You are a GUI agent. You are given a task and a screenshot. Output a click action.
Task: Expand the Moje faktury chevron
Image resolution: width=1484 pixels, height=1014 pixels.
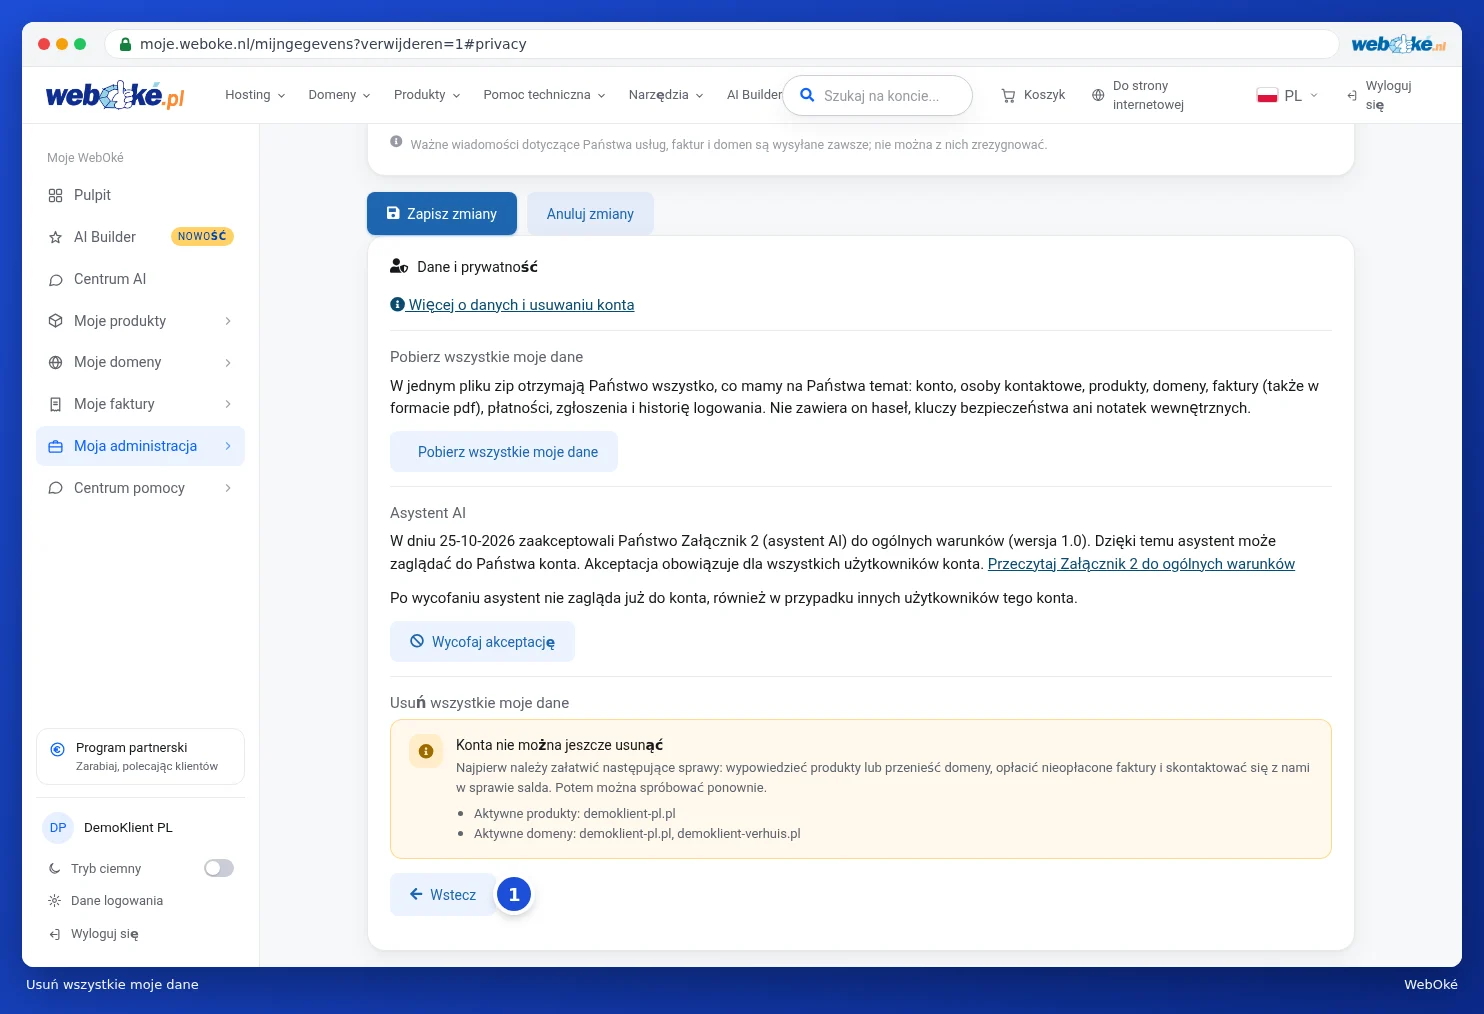point(228,404)
